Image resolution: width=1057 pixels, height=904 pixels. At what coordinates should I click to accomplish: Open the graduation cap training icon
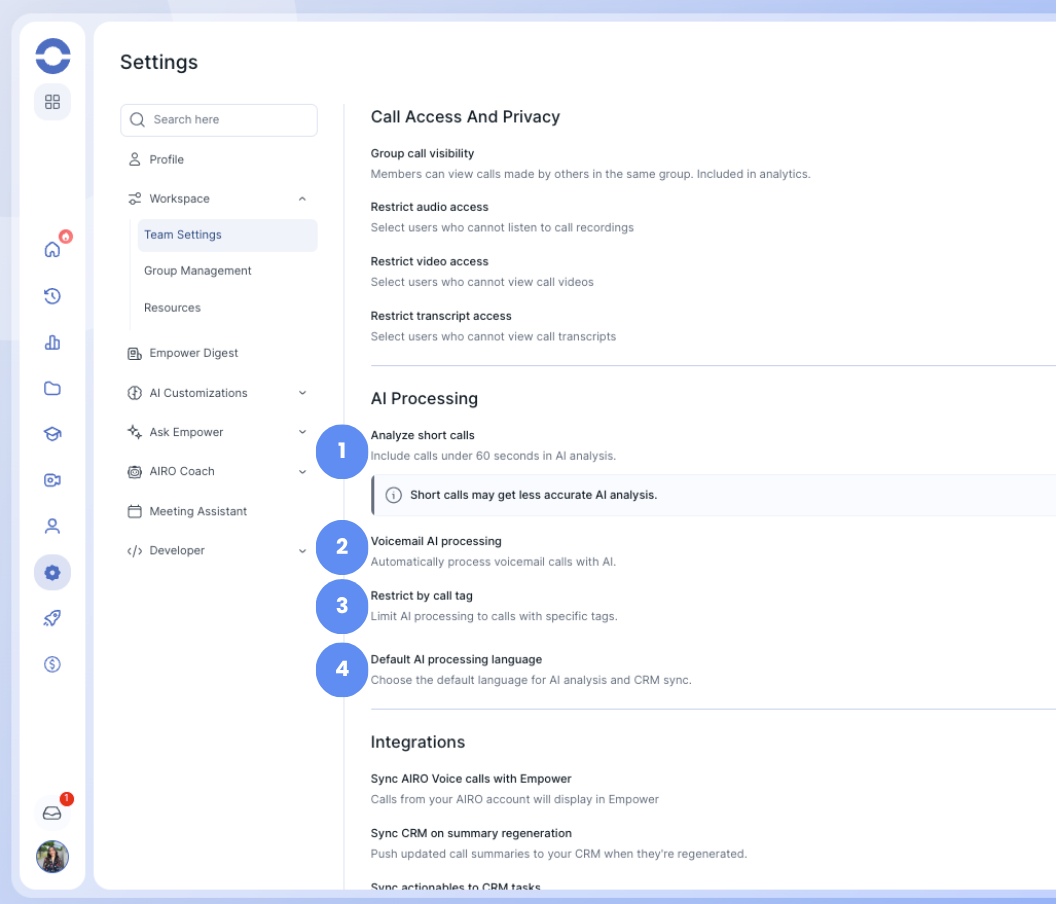coord(53,434)
